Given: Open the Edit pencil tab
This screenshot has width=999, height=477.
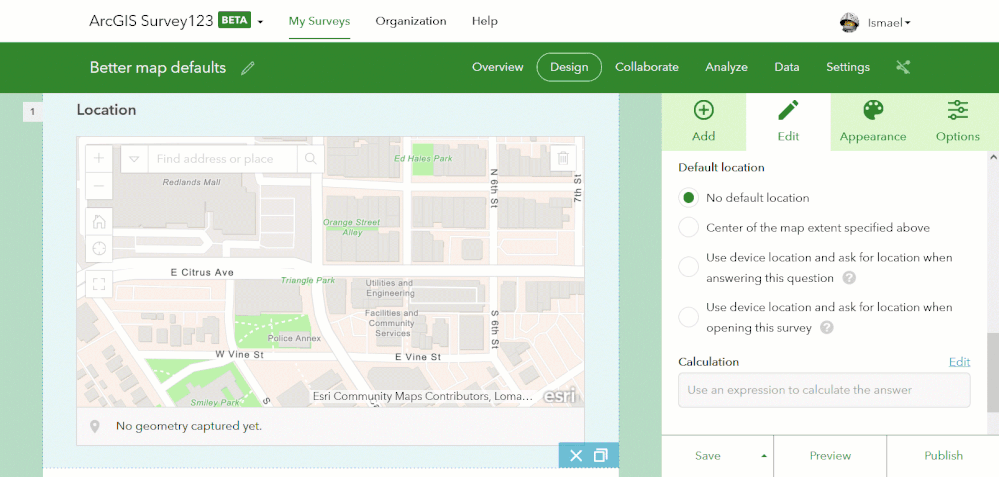Looking at the screenshot, I should point(788,122).
